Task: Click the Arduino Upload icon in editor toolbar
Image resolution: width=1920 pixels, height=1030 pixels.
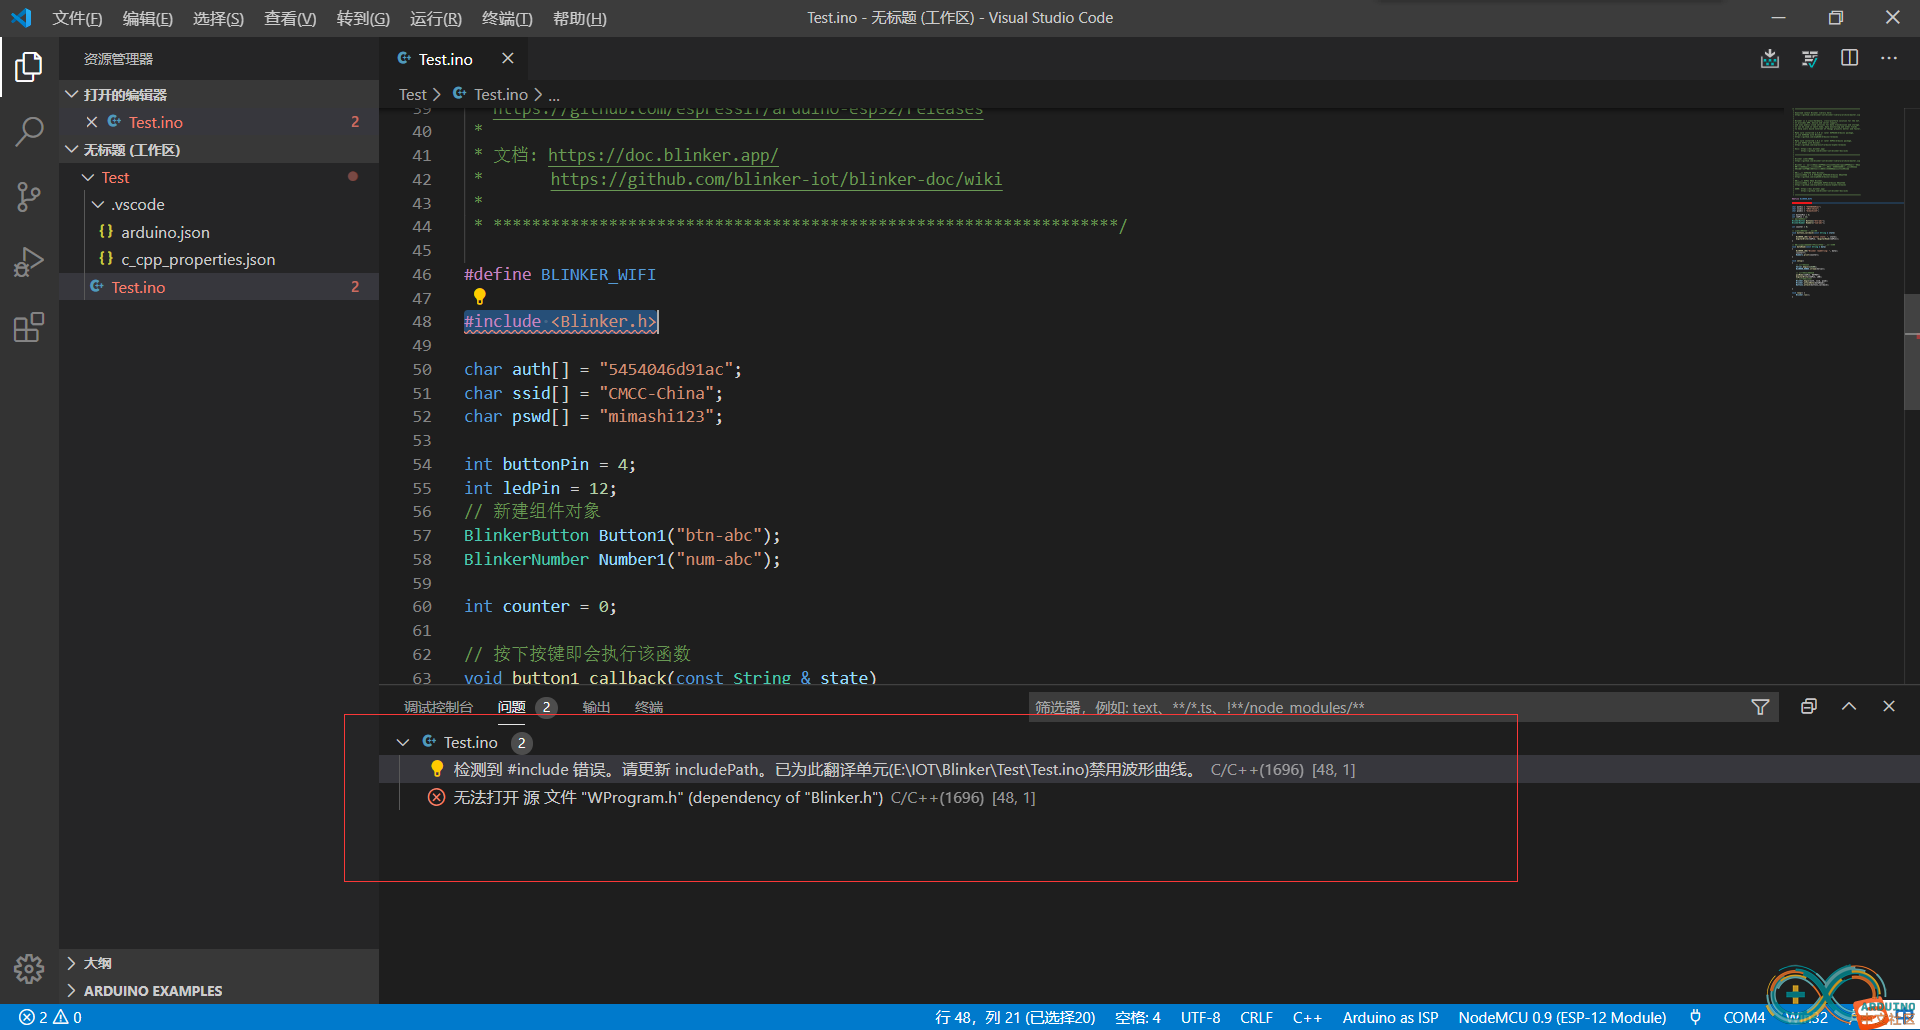Action: coord(1770,59)
